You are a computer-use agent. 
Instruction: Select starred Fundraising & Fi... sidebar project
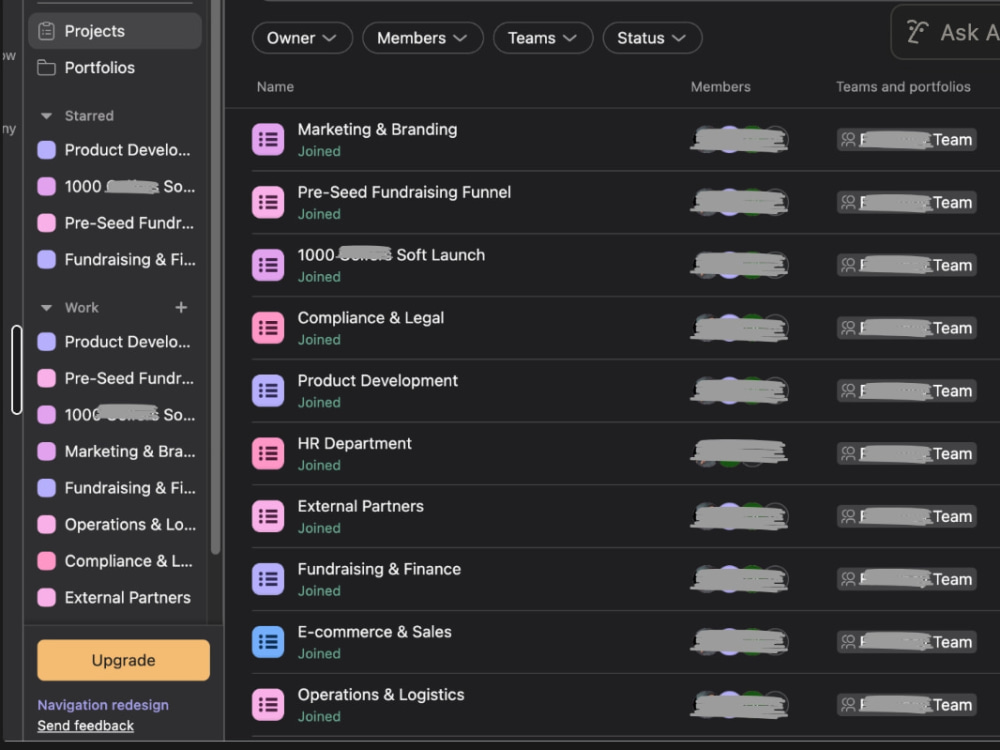(115, 260)
